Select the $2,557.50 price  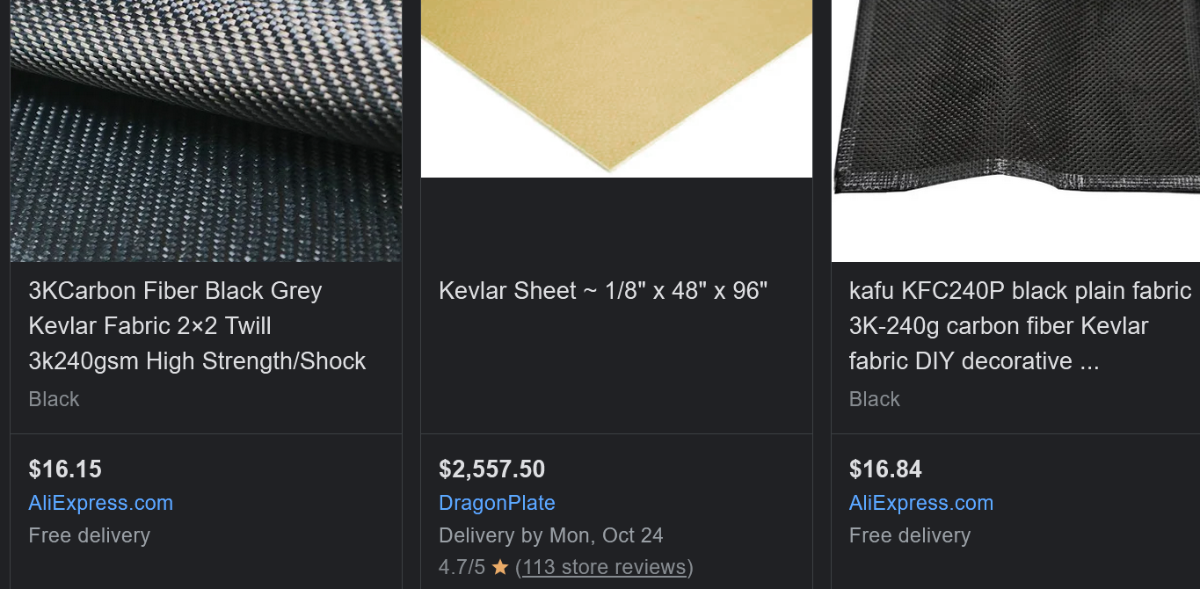tap(492, 469)
